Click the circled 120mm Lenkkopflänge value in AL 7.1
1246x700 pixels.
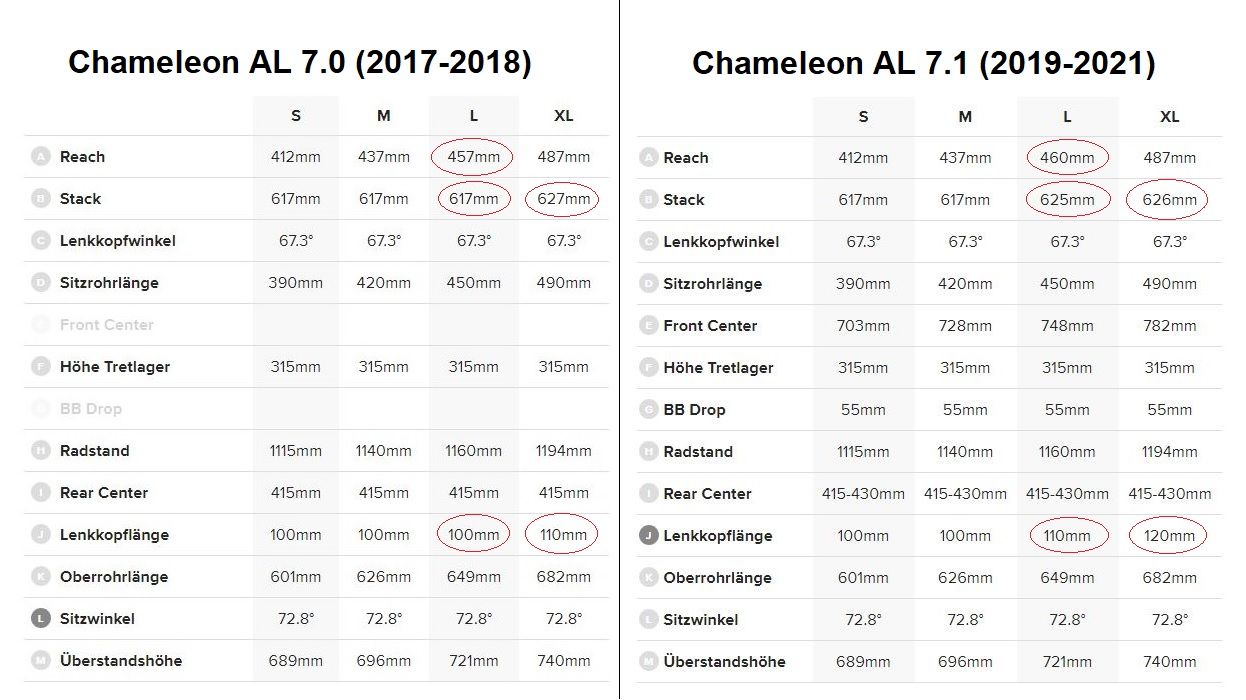(x=1169, y=536)
